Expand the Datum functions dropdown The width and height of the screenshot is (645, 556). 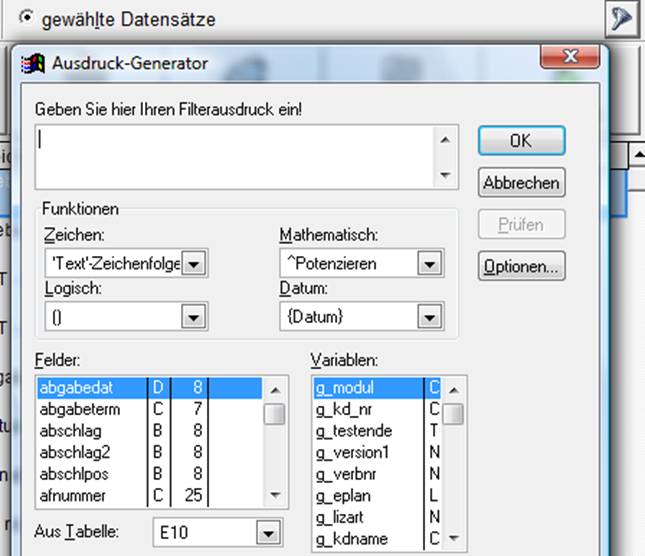tap(428, 318)
